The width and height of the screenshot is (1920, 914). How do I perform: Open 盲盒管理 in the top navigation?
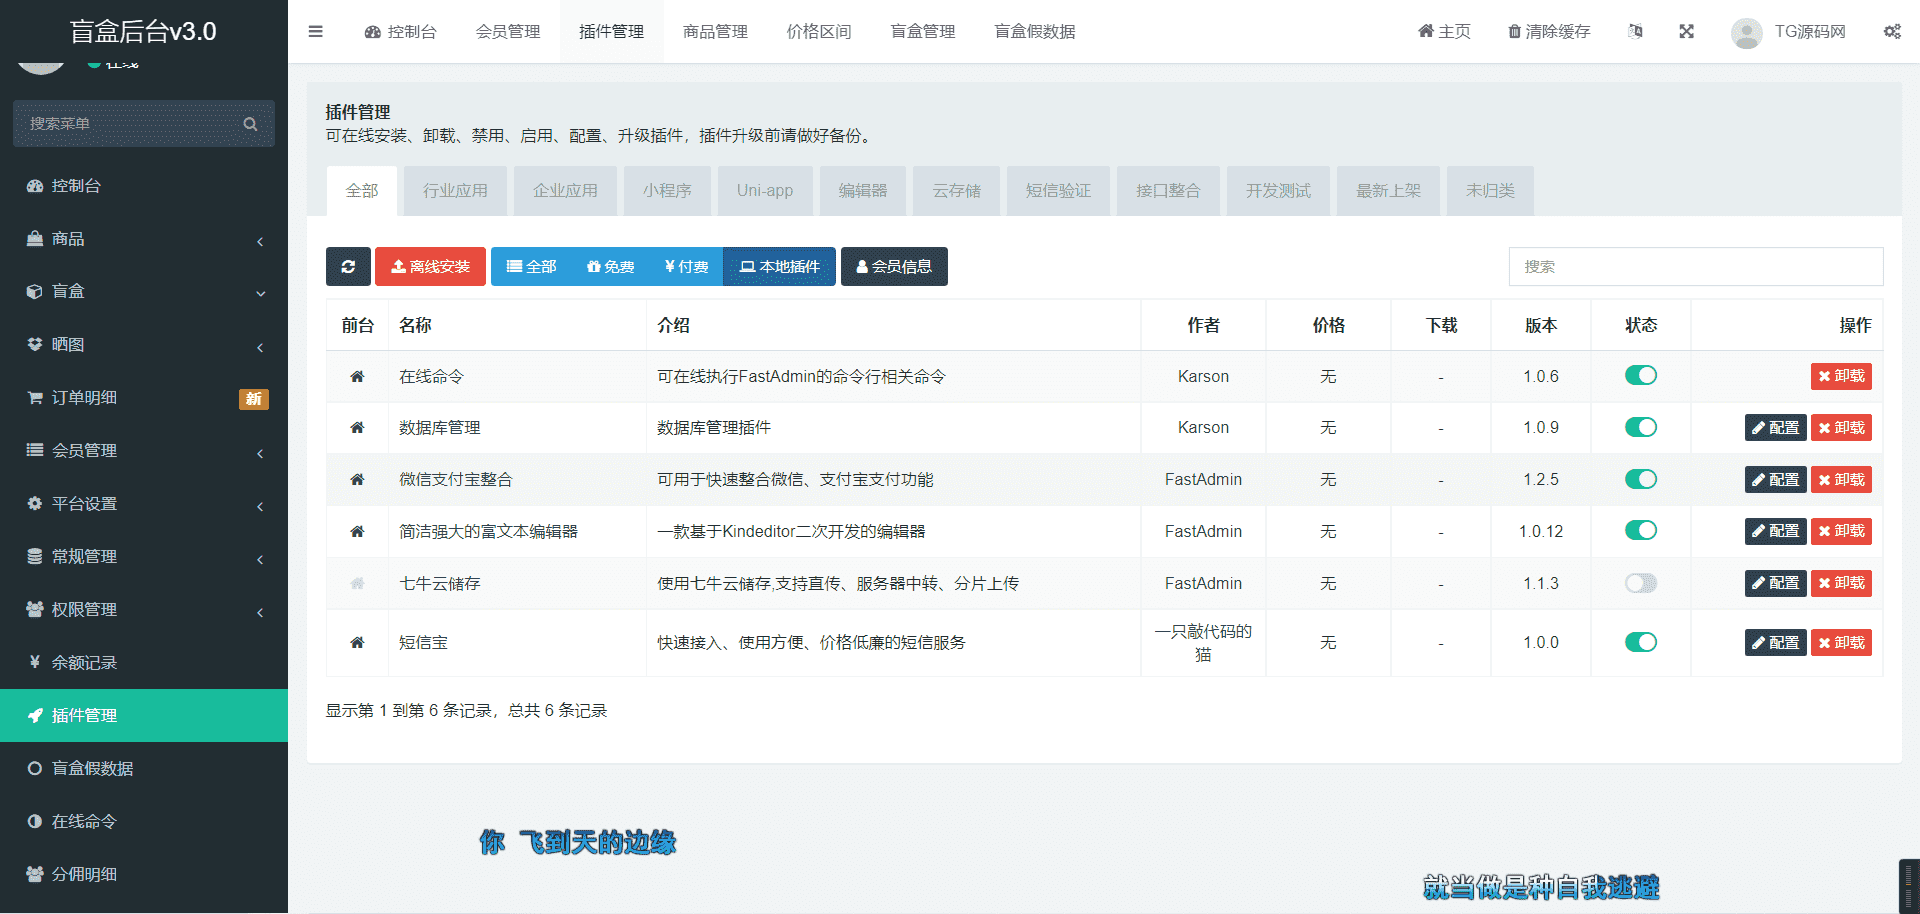tap(922, 32)
